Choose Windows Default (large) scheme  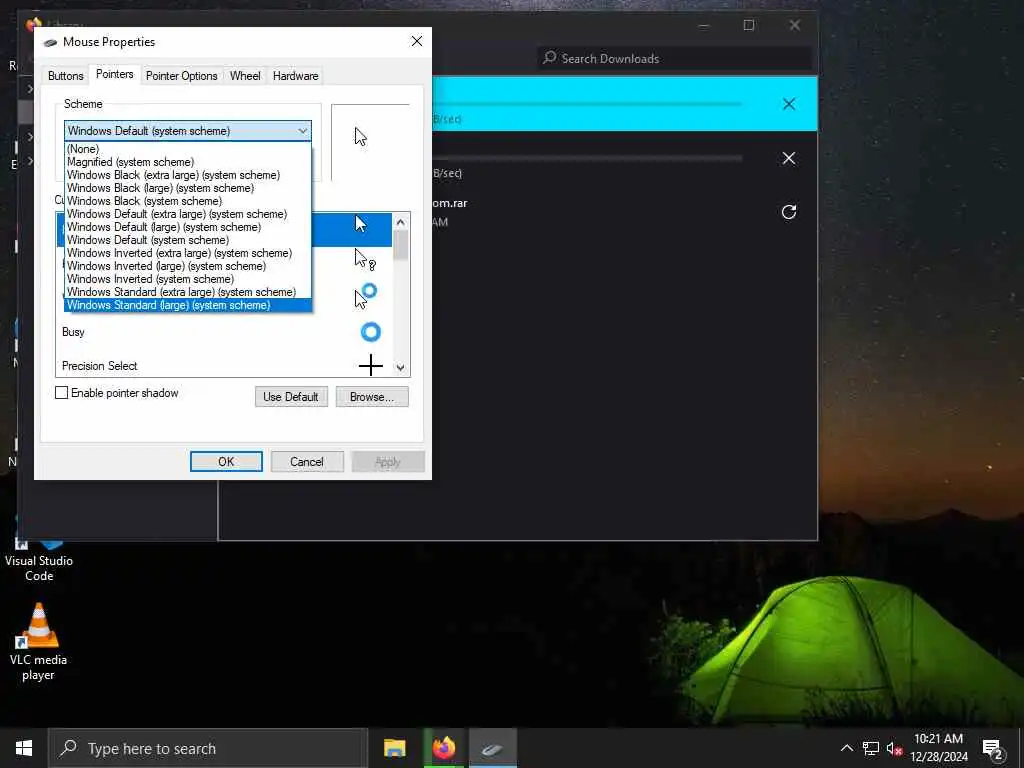pos(188,227)
